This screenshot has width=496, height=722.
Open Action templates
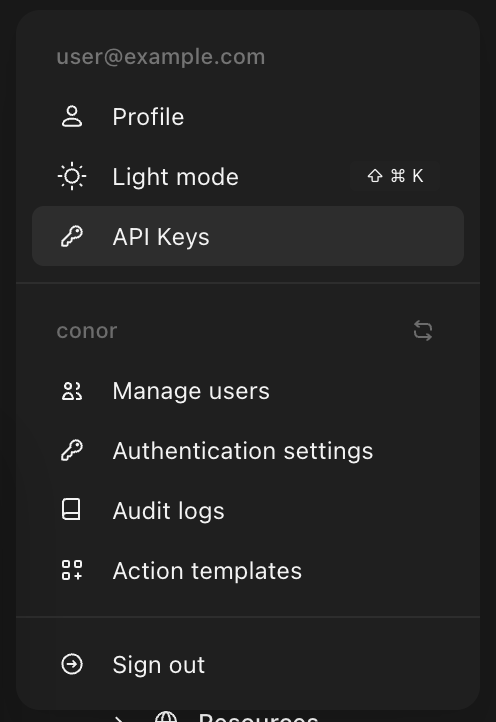click(248, 571)
